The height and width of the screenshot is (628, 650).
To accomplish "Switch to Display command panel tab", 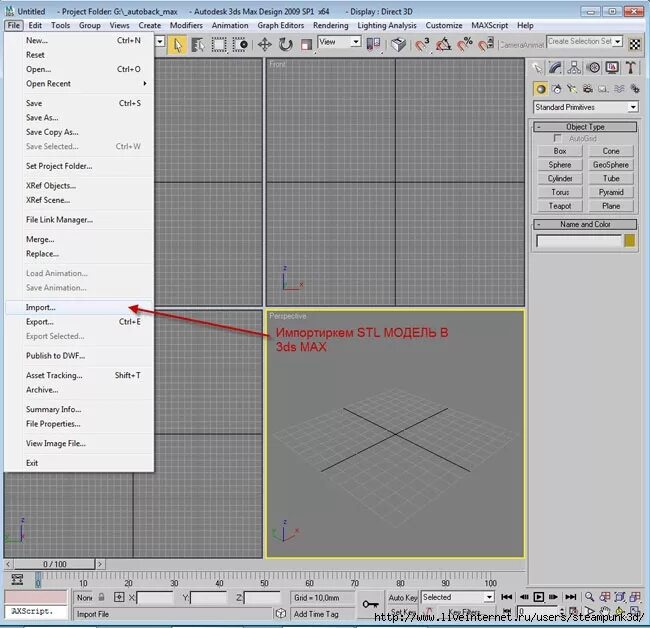I will coord(612,68).
